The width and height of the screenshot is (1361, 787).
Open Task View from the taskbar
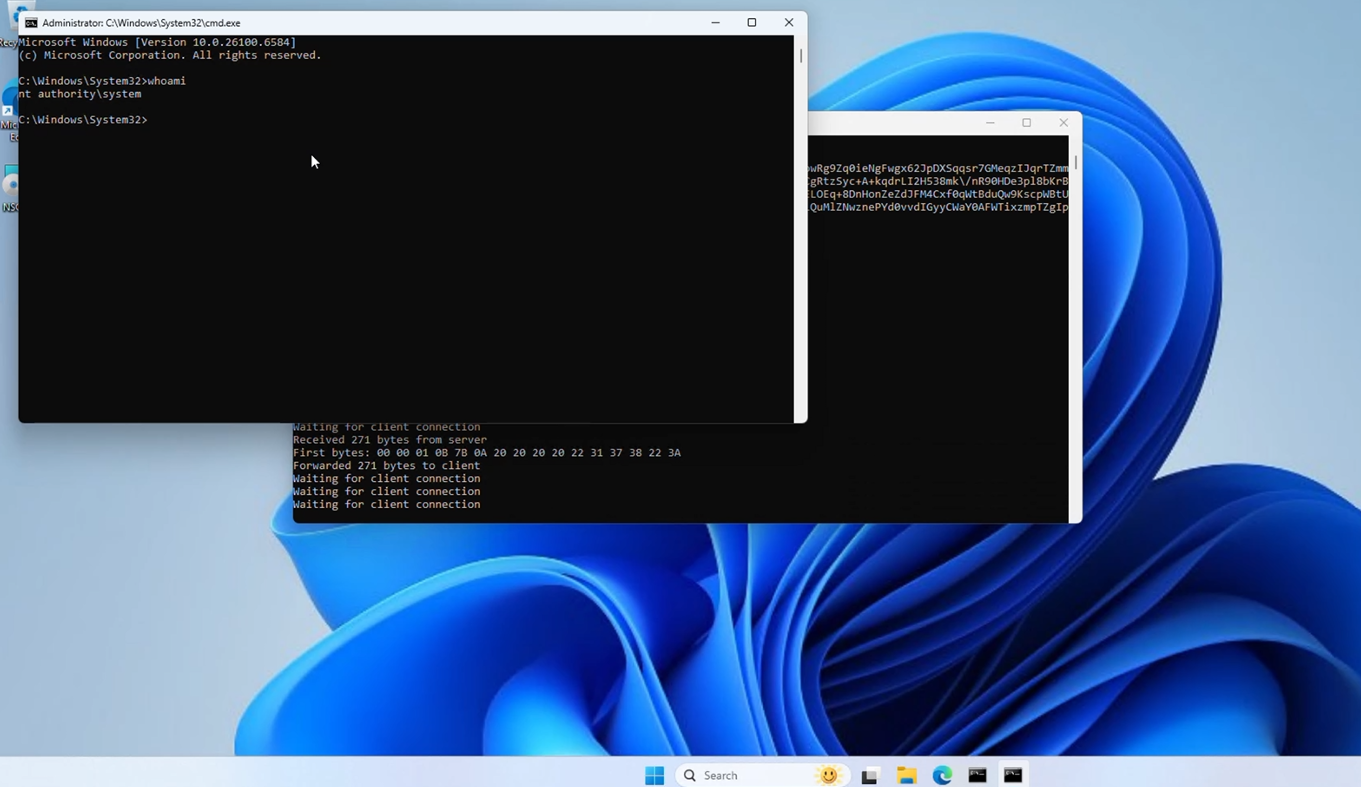pyautogui.click(x=870, y=775)
